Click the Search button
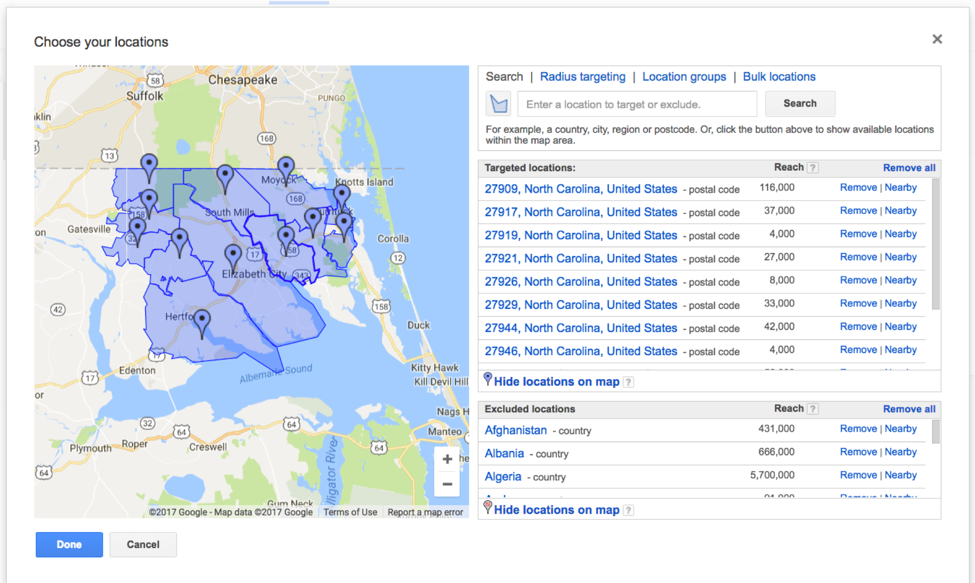Screen dimensions: 975x583 [x=800, y=103]
